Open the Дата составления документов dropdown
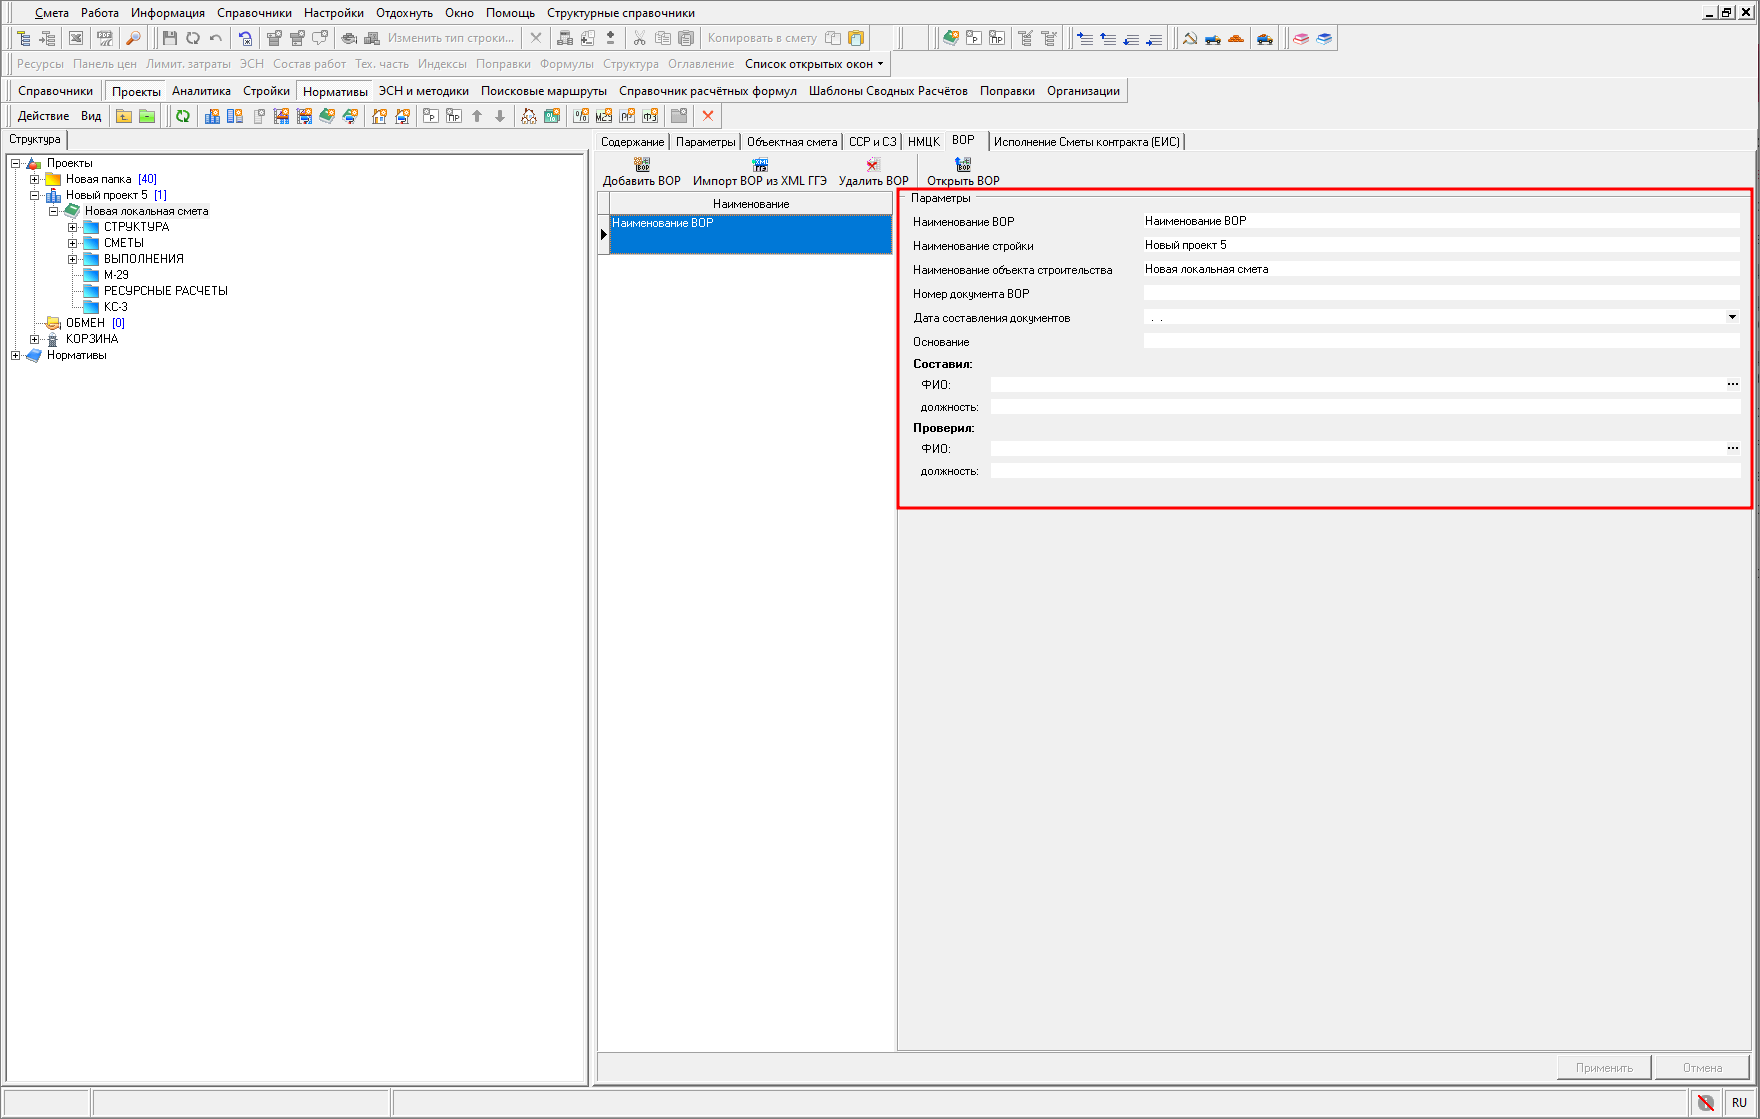The image size is (1760, 1119). [x=1732, y=317]
